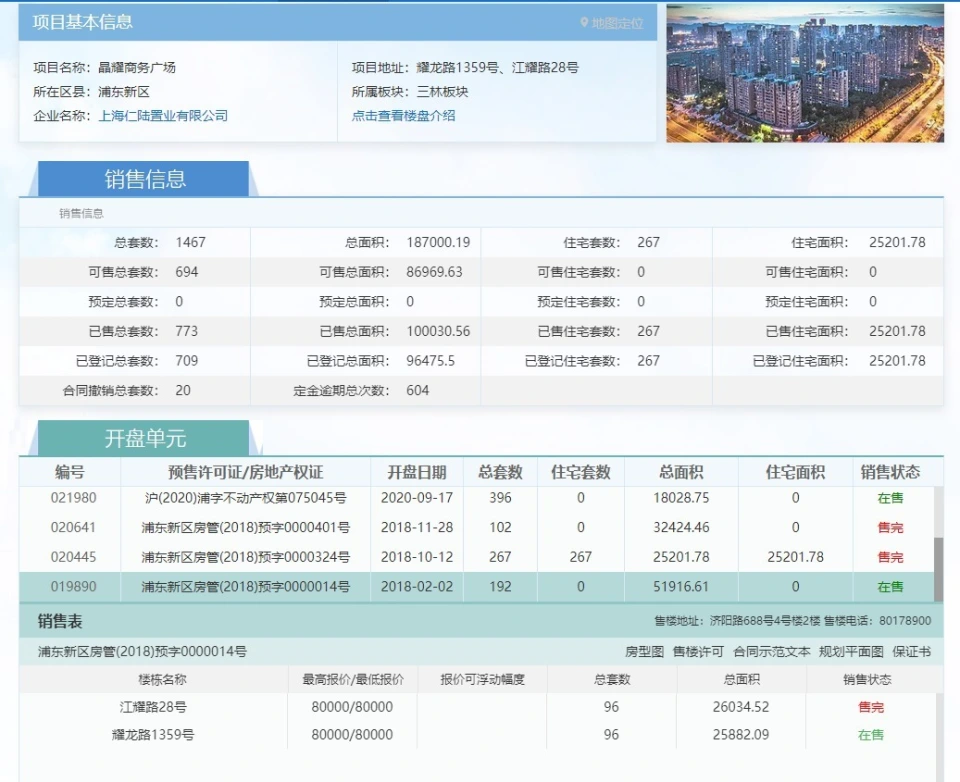The height and width of the screenshot is (782, 960).
Task: Click the 地图定位 map pin icon
Action: 585,22
